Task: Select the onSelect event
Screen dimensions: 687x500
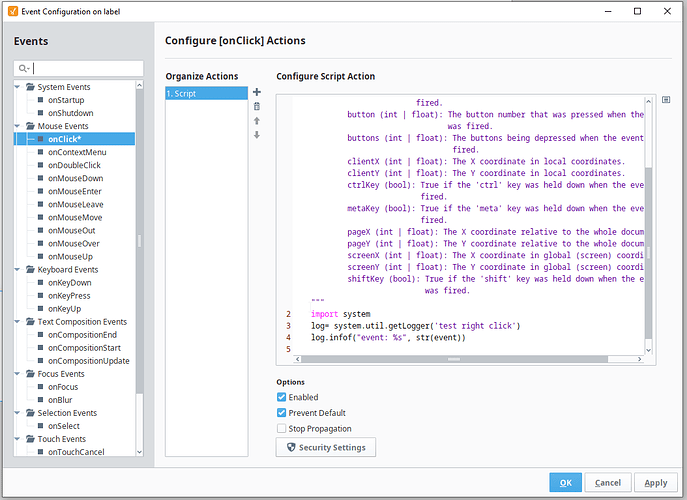Action: tap(64, 426)
